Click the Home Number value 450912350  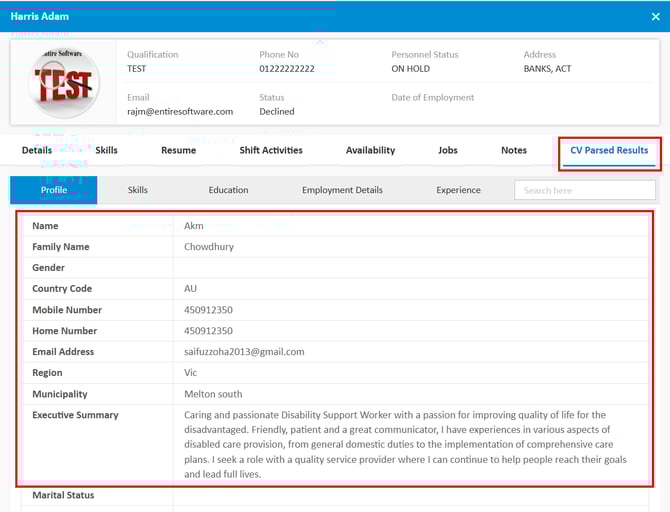point(208,331)
